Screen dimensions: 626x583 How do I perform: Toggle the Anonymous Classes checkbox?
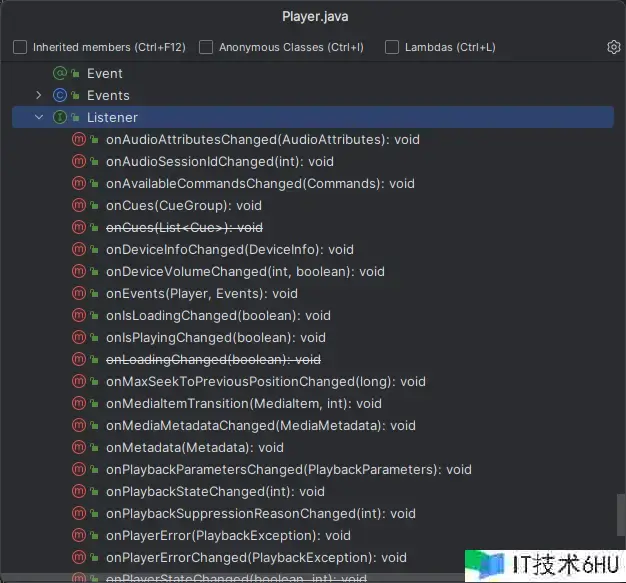(x=206, y=47)
